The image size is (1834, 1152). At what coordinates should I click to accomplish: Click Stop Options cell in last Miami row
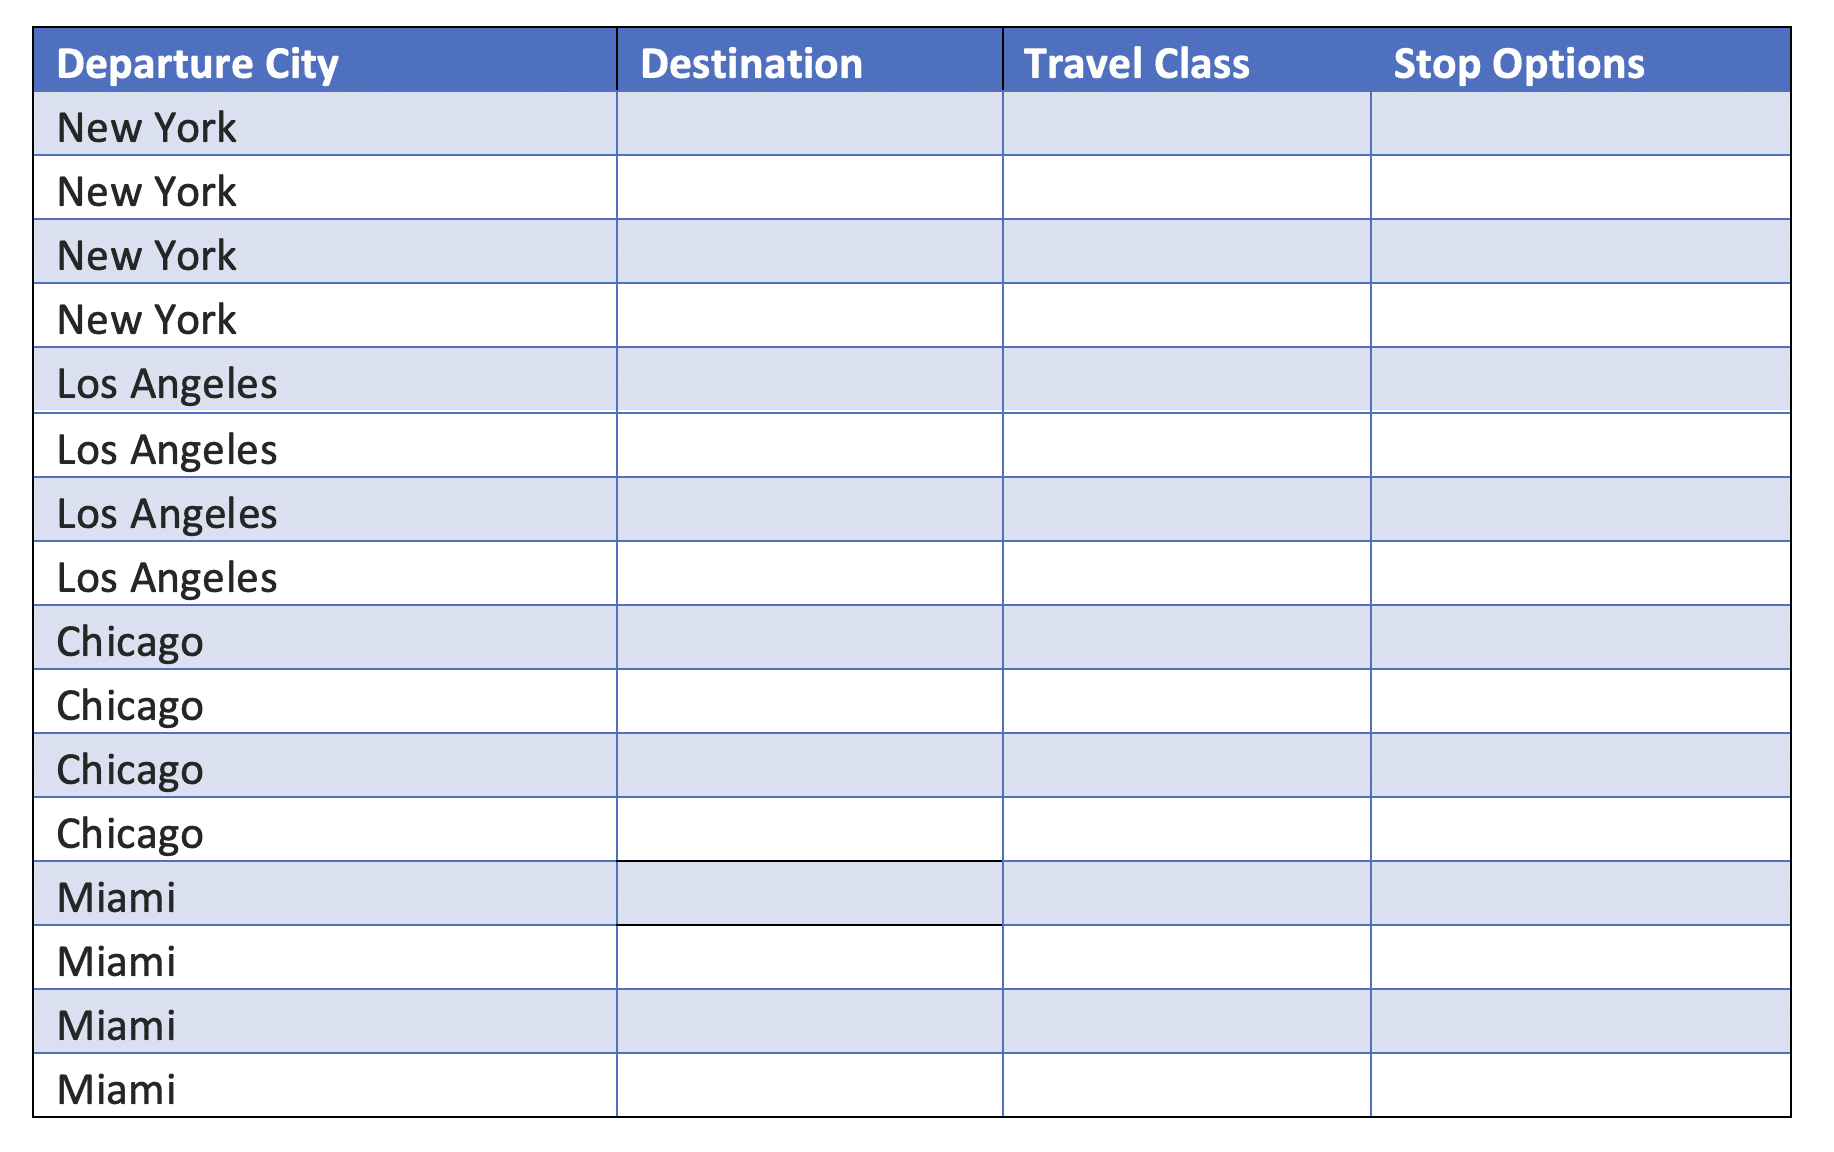[x=1580, y=1086]
